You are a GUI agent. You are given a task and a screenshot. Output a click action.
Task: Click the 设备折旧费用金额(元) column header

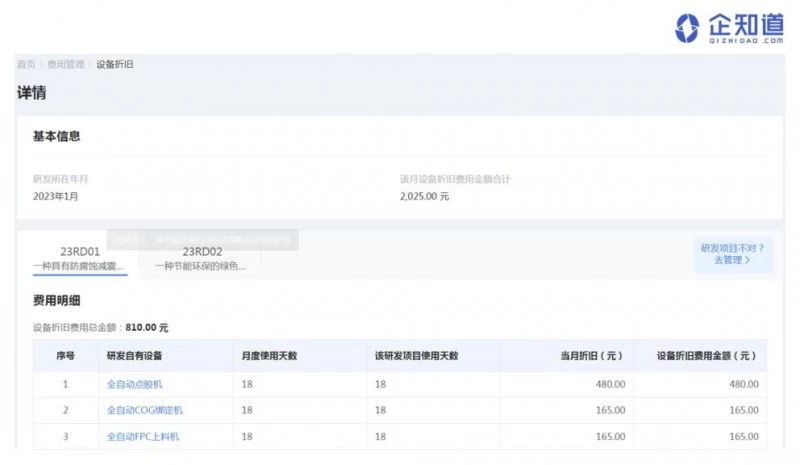707,356
